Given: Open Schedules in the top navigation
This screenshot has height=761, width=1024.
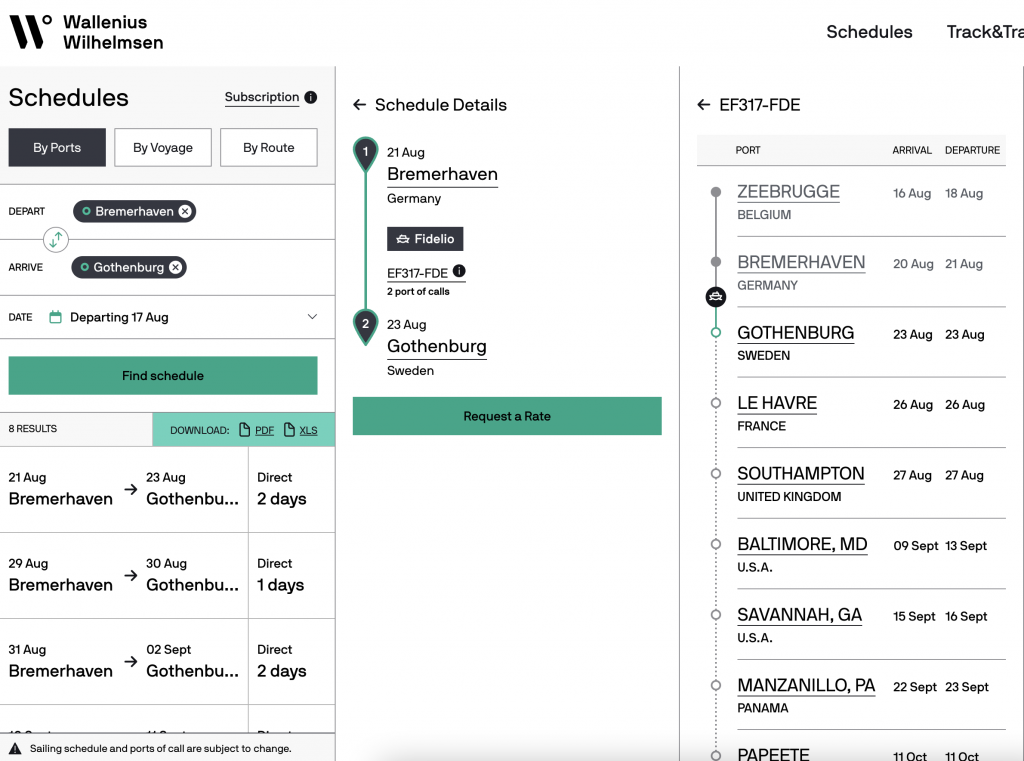Looking at the screenshot, I should [869, 32].
